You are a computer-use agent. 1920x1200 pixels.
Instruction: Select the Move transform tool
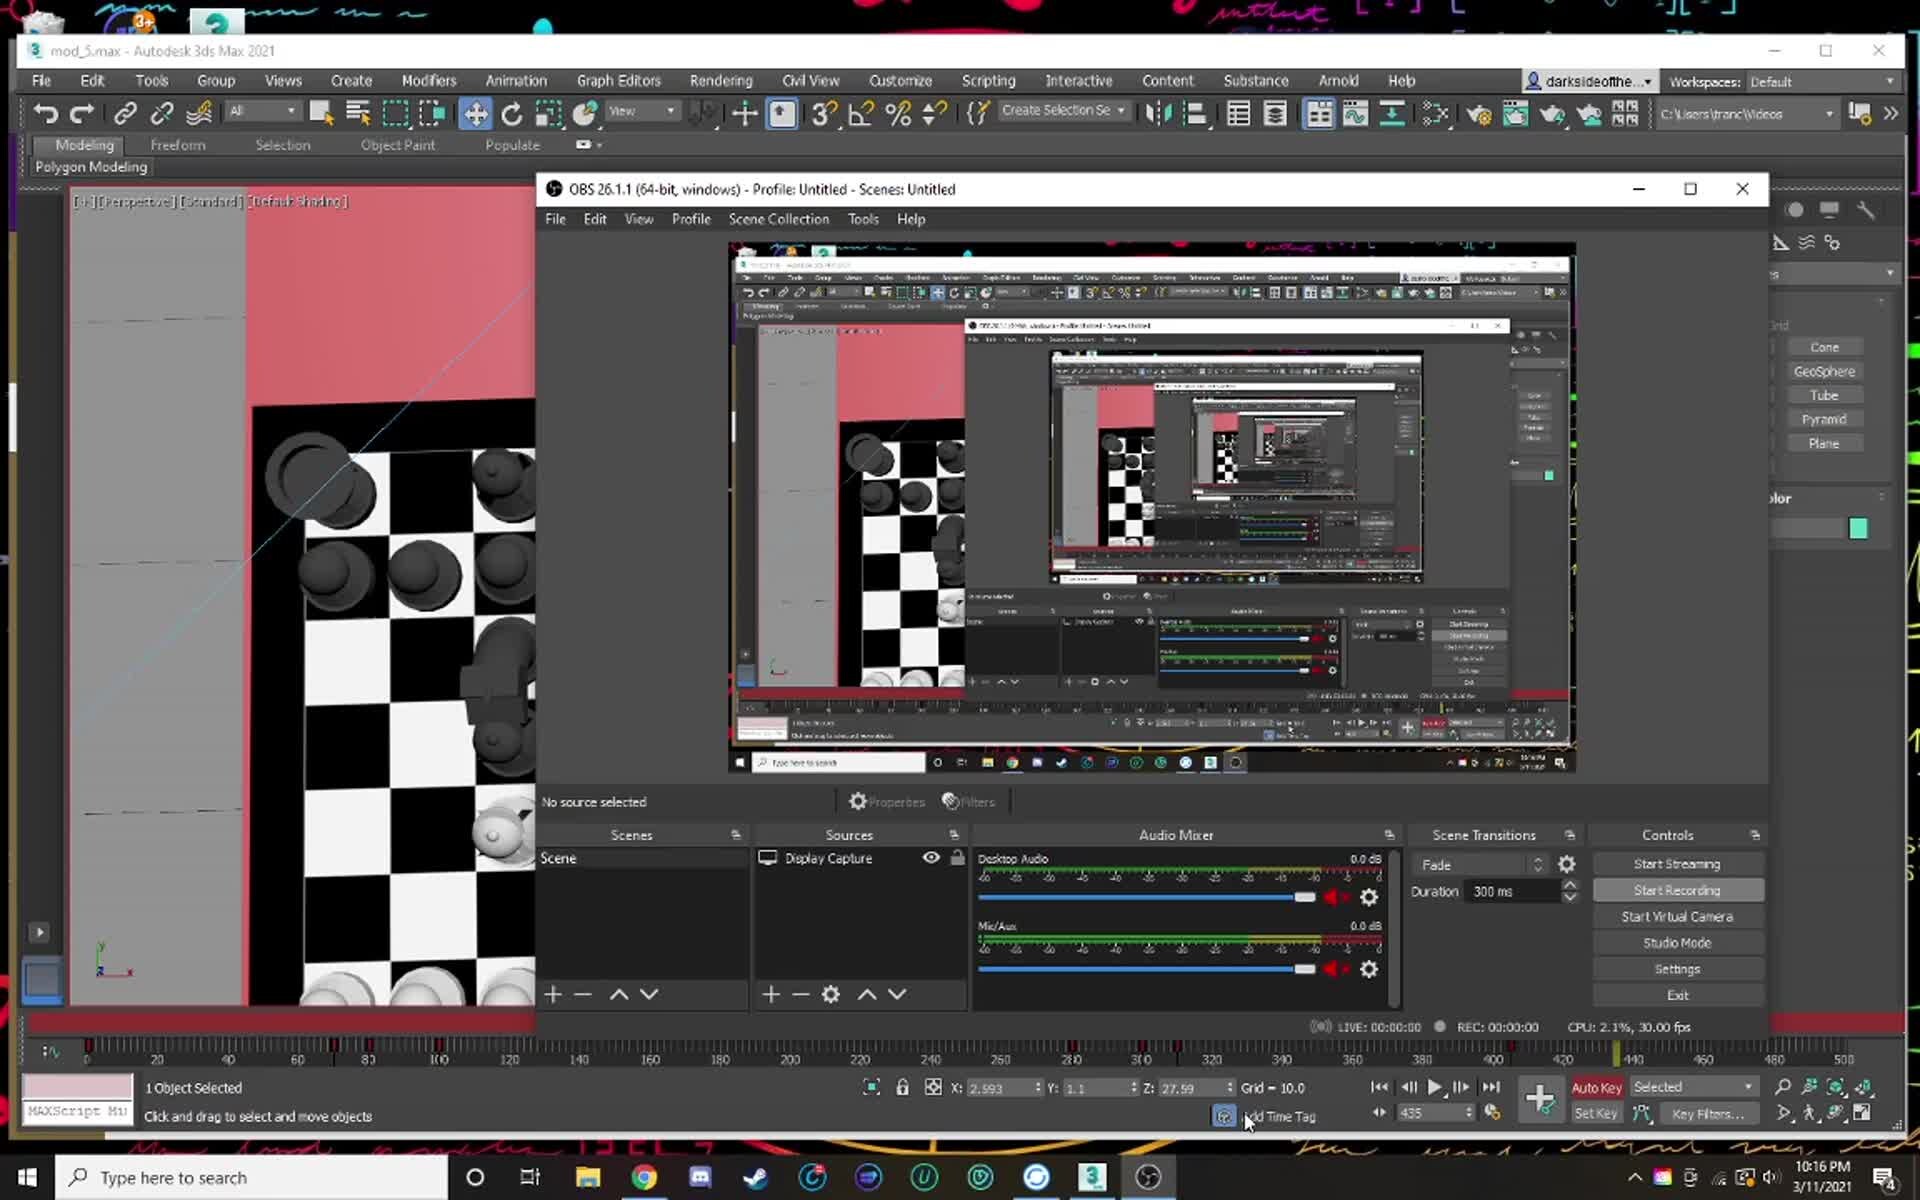pos(475,114)
